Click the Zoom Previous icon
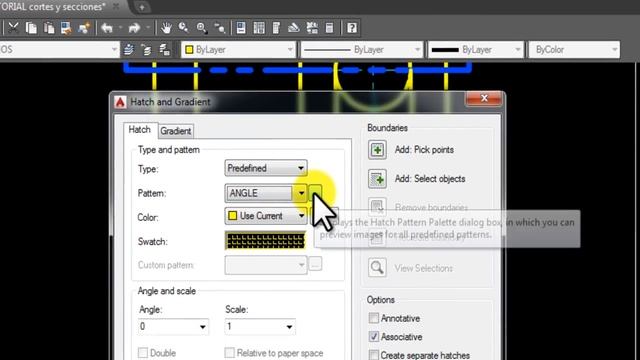640x360 pixels. 220,28
